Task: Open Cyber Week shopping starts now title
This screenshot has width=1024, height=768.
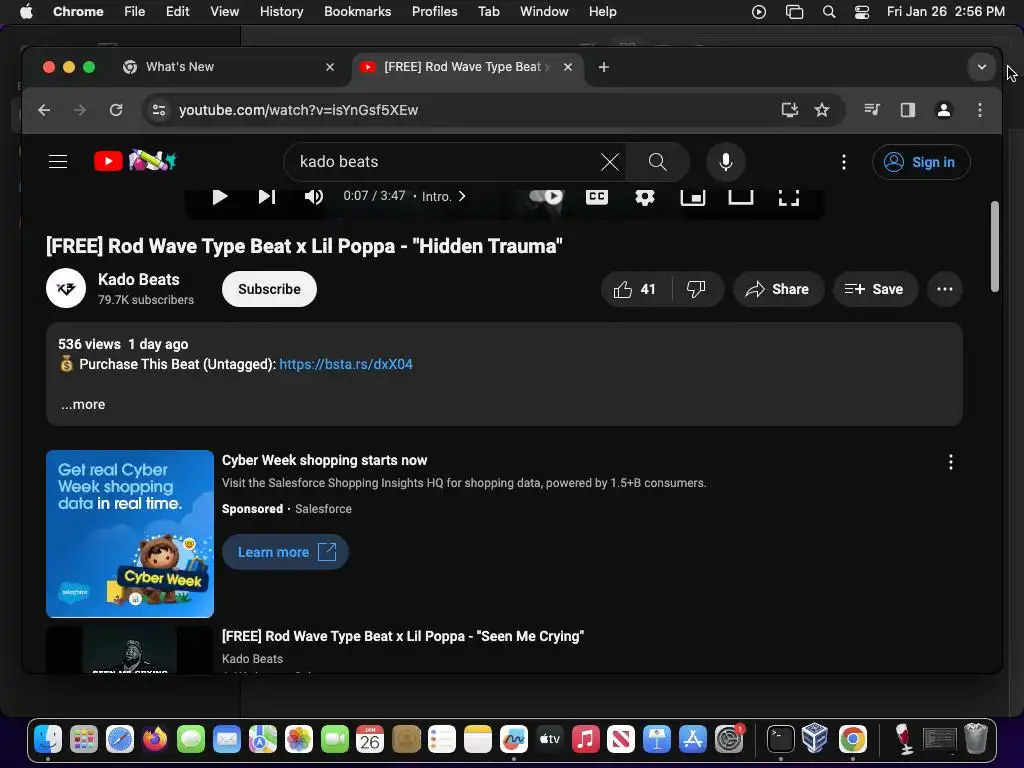Action: tap(325, 460)
